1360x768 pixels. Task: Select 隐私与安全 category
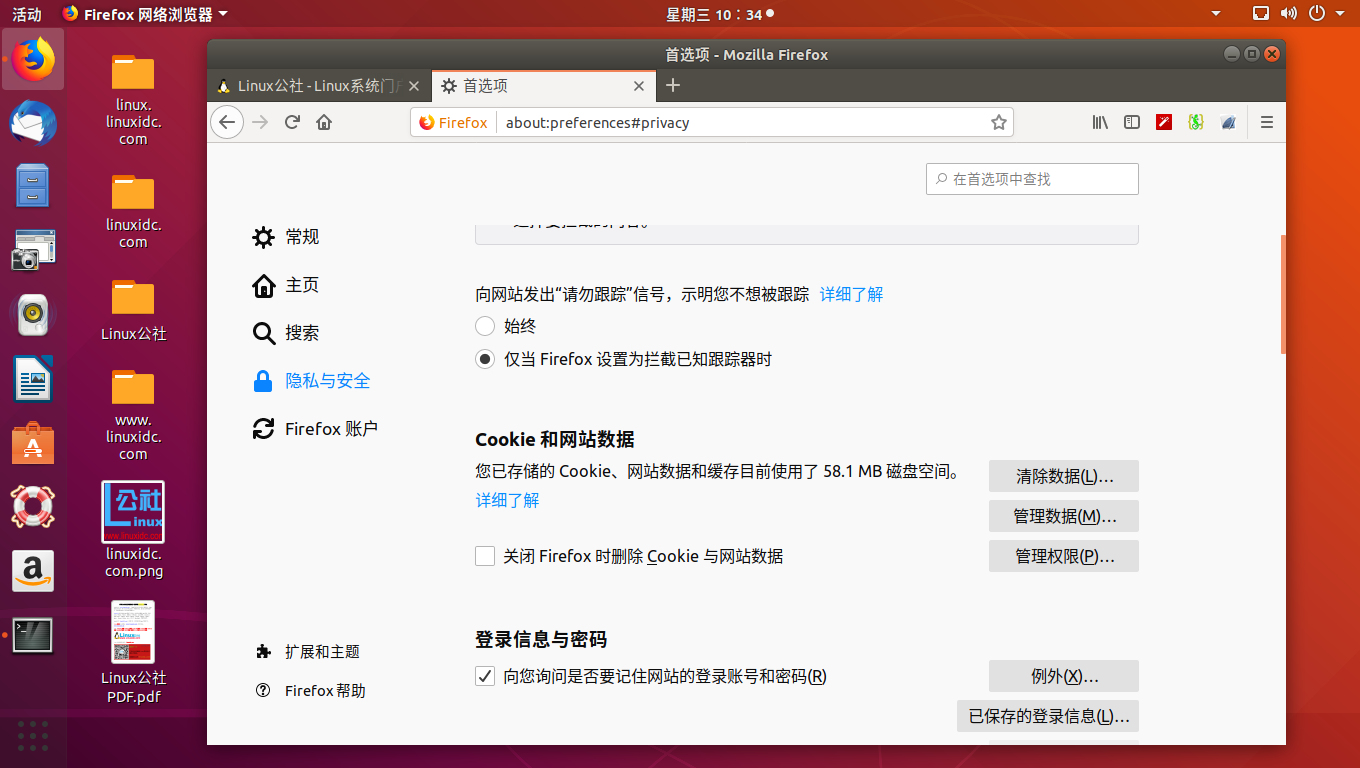point(311,381)
